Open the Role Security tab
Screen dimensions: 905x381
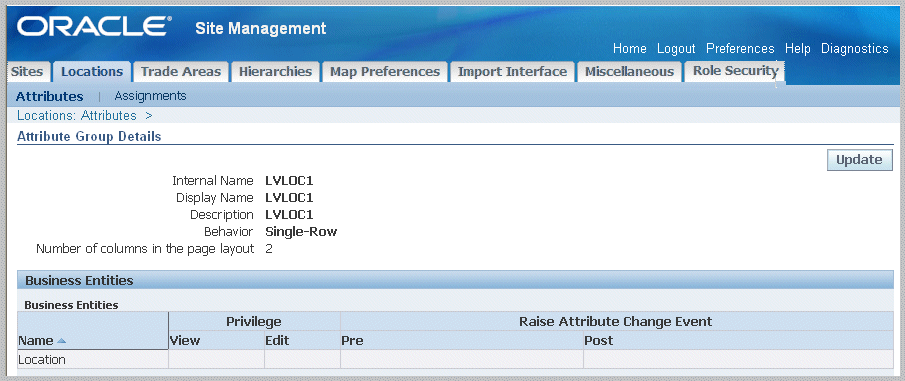(735, 71)
